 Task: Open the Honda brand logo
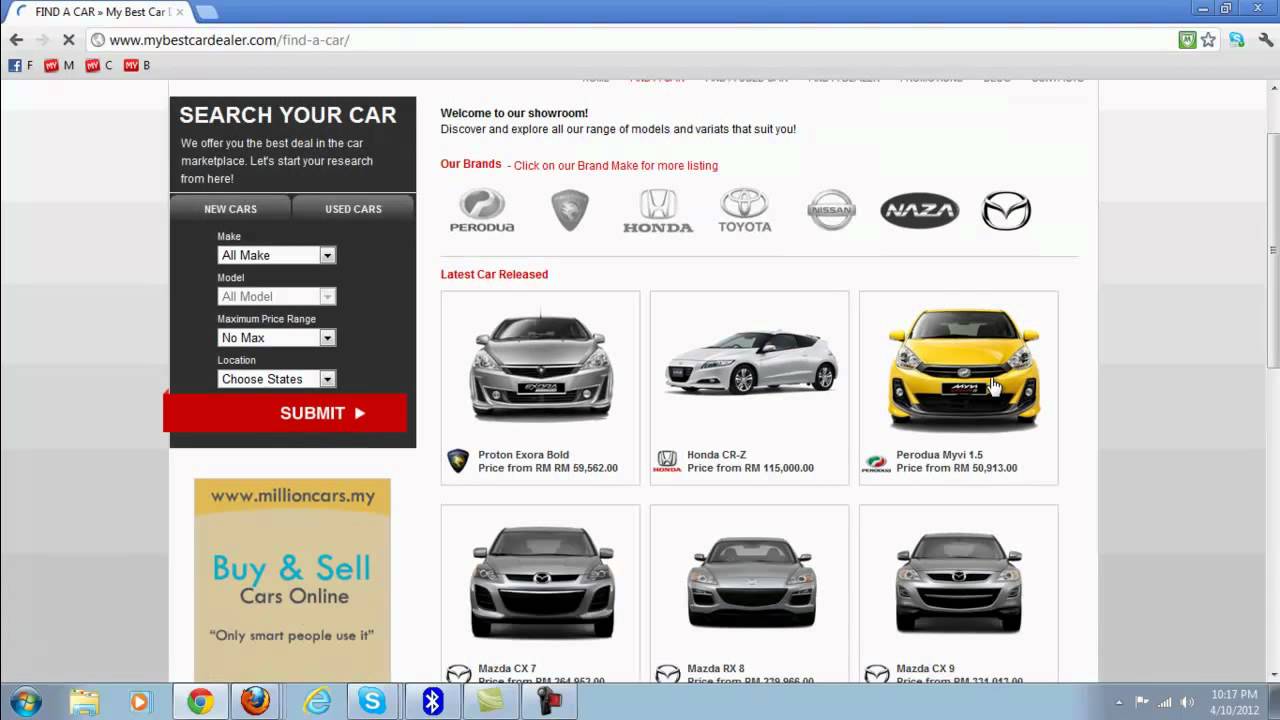(x=658, y=211)
